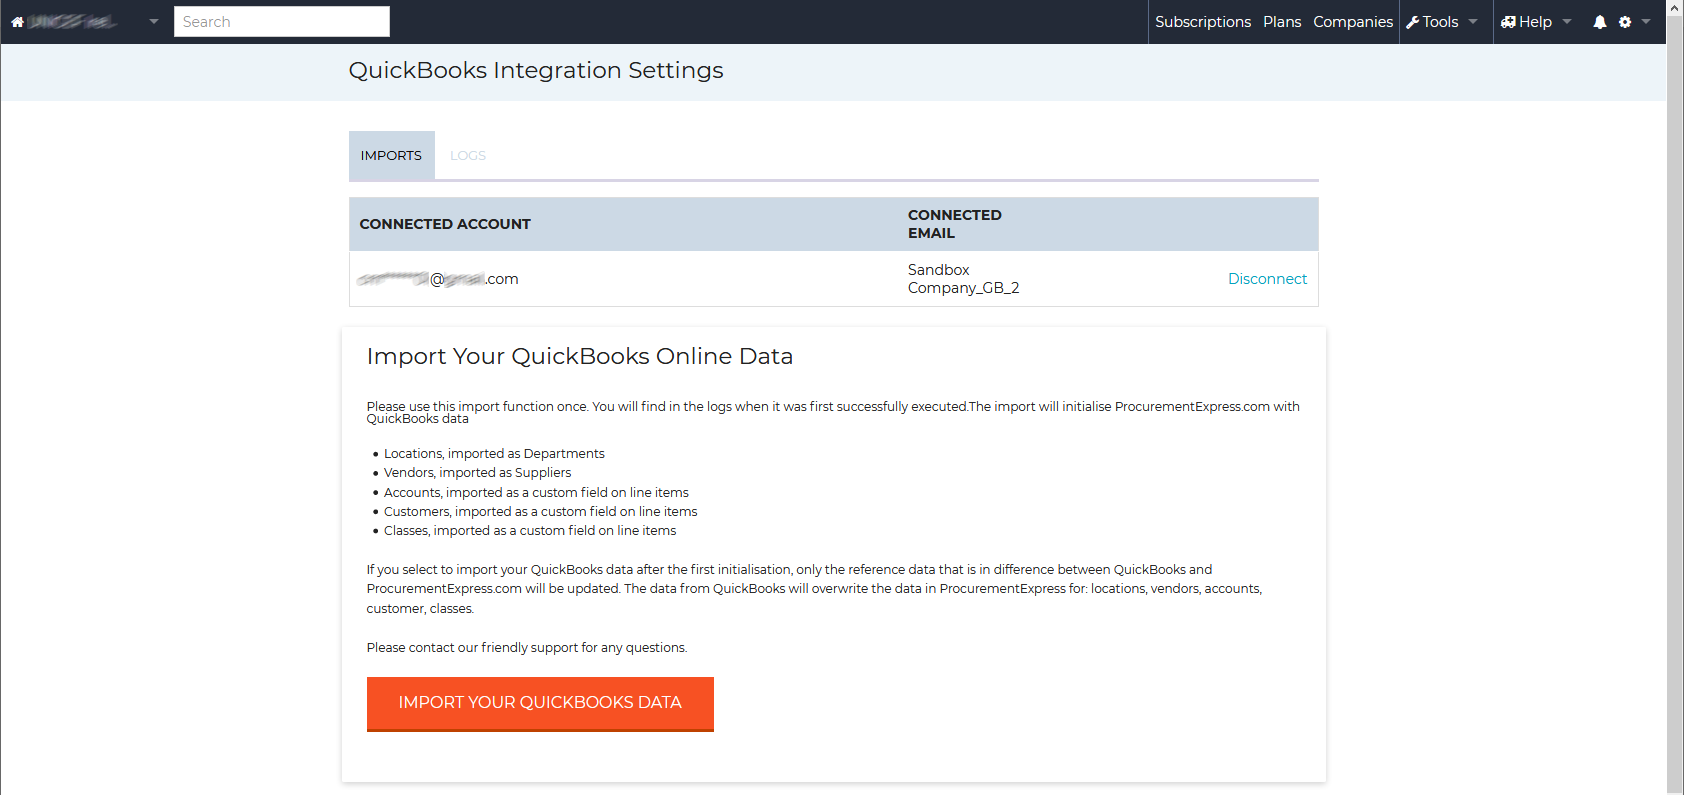Click 'Please contact our friendly support' text
The image size is (1684, 795).
pyautogui.click(x=527, y=648)
